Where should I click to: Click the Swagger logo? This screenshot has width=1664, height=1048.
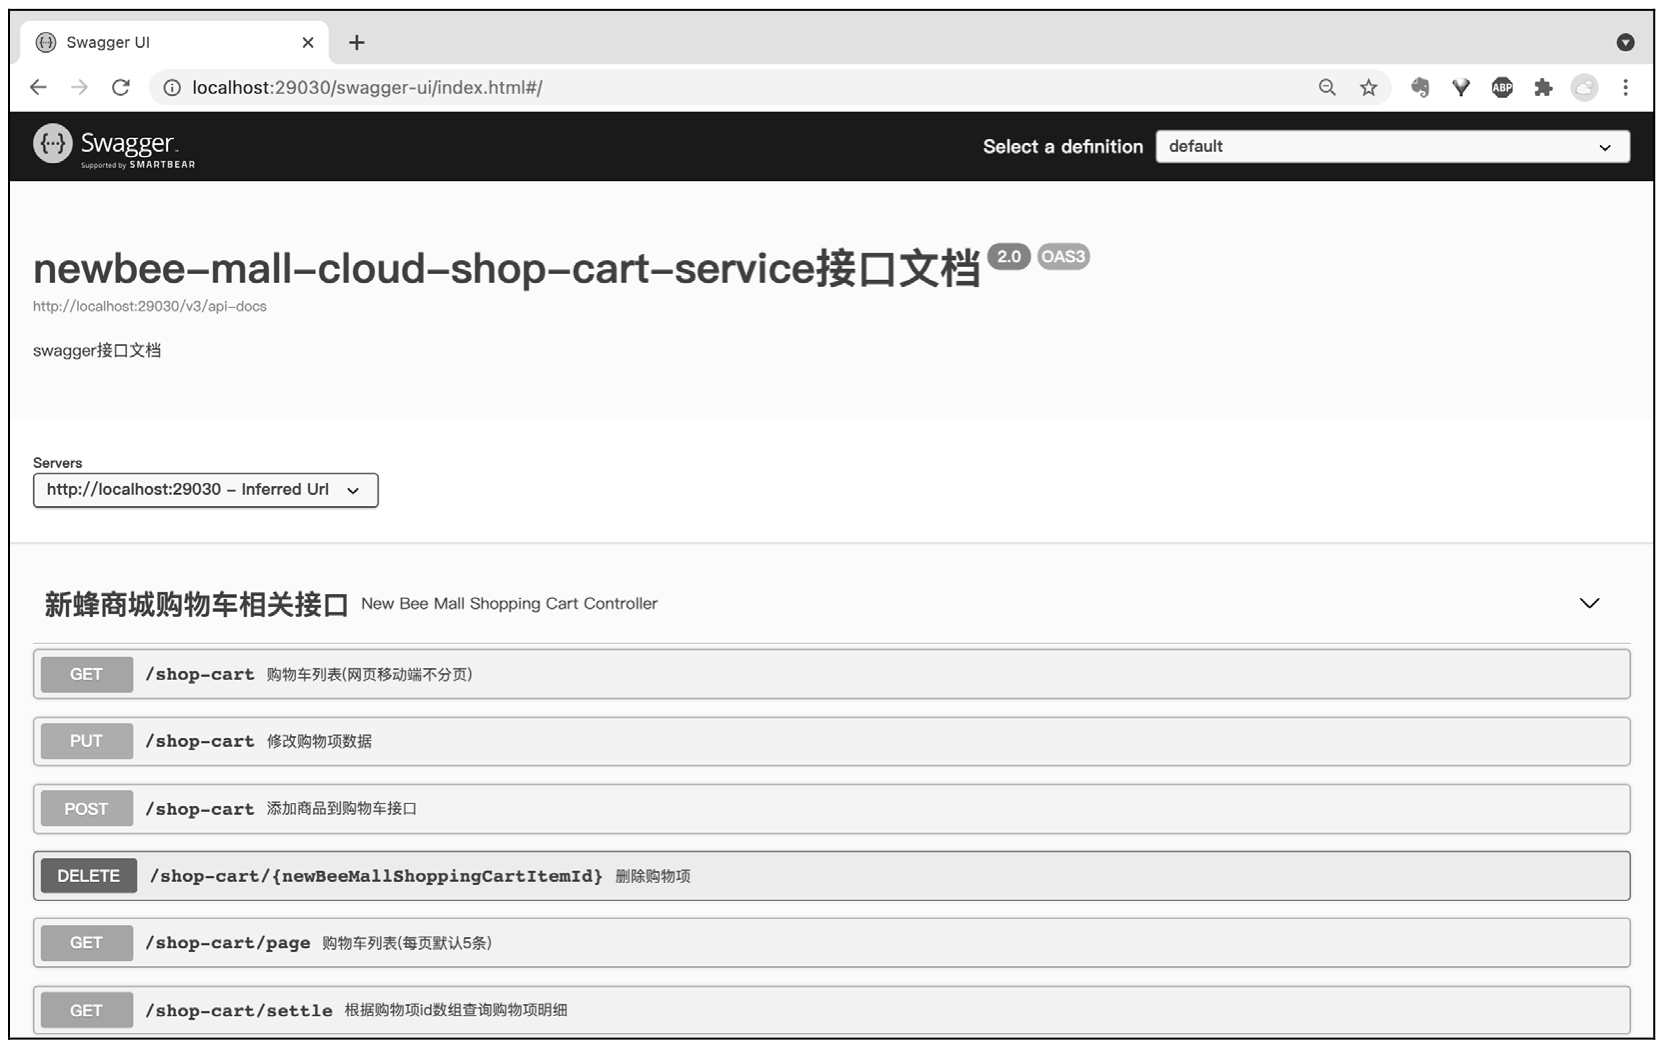(114, 146)
